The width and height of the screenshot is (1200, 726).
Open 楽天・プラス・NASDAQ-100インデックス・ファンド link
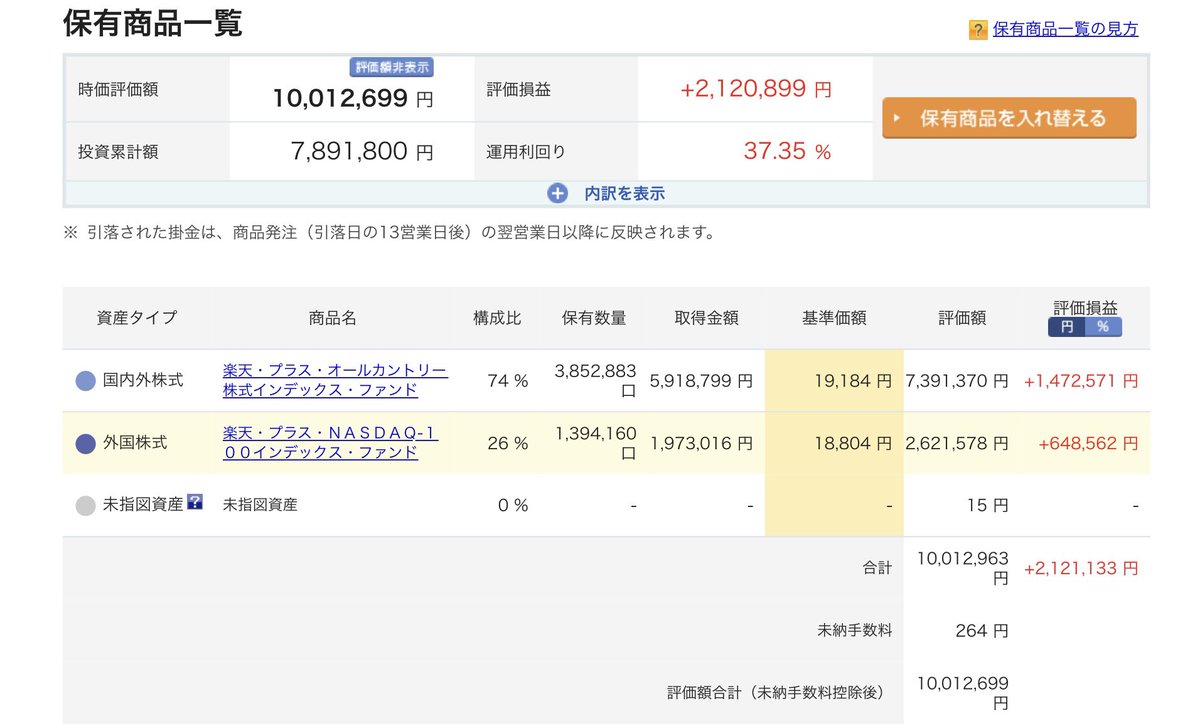(330, 442)
